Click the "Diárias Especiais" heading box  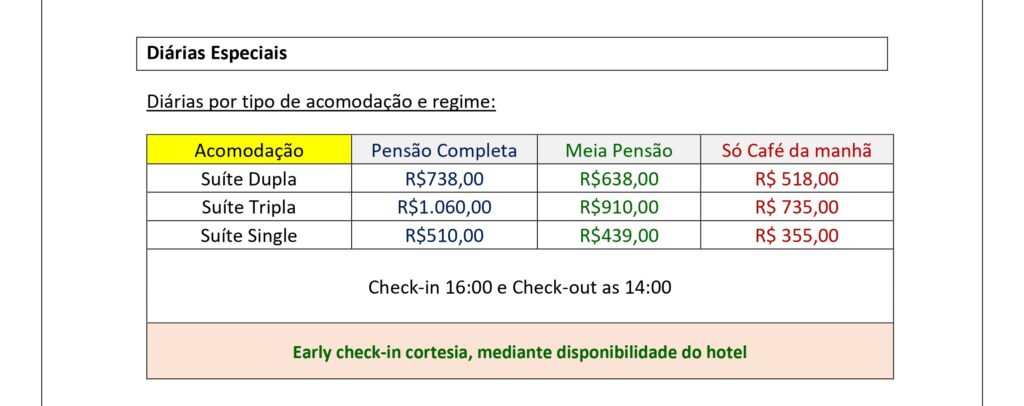pos(511,54)
